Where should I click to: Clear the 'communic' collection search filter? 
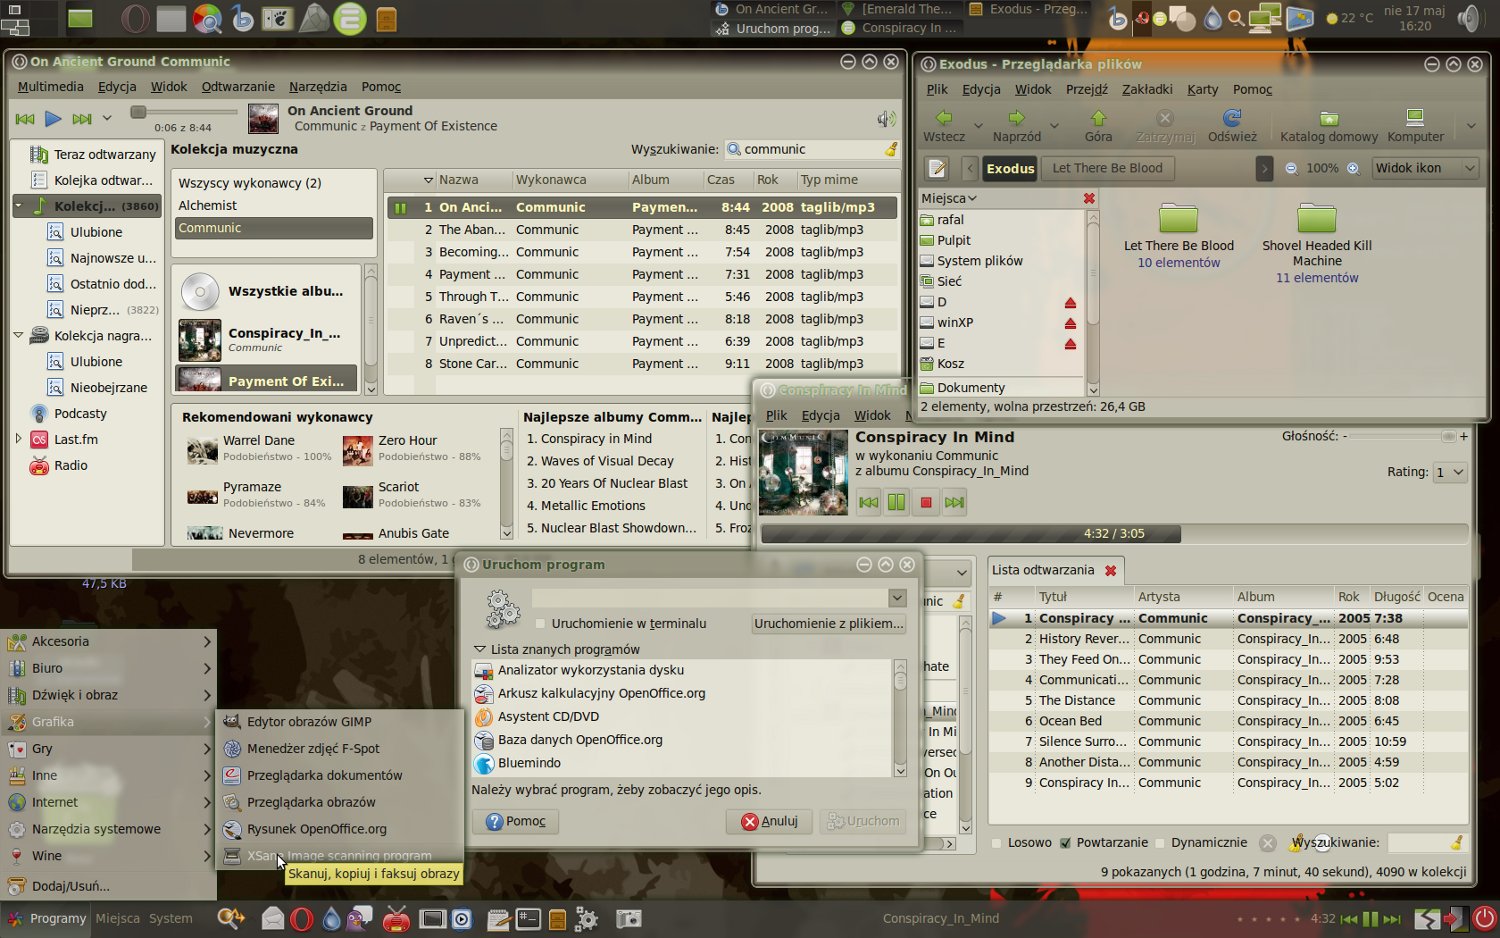(x=890, y=149)
